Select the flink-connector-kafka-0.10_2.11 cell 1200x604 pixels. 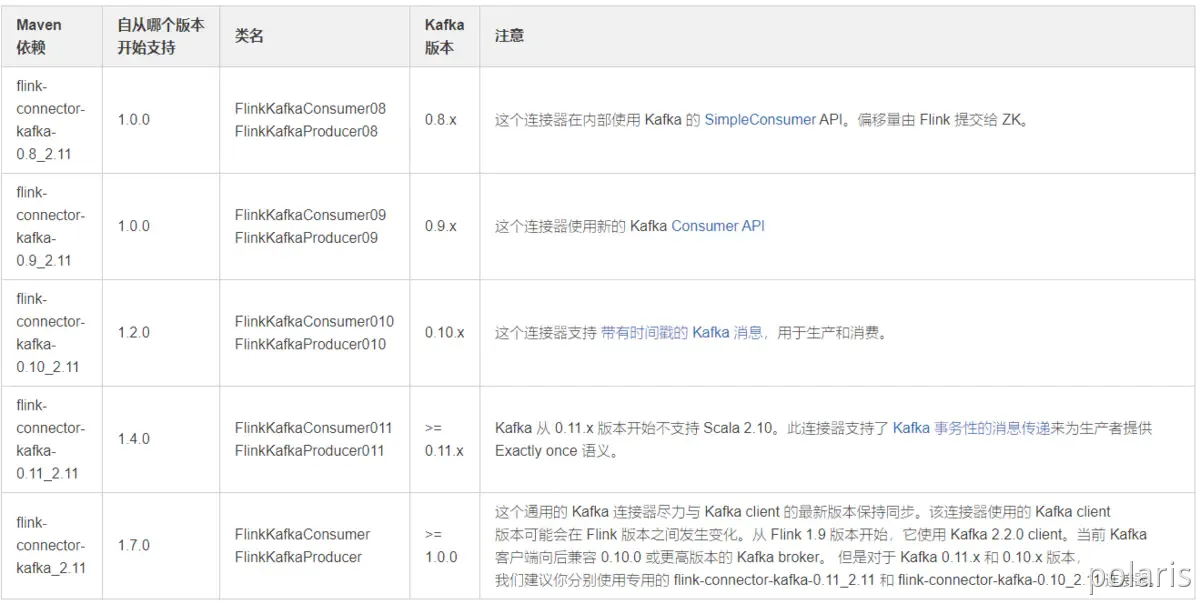coord(51,333)
